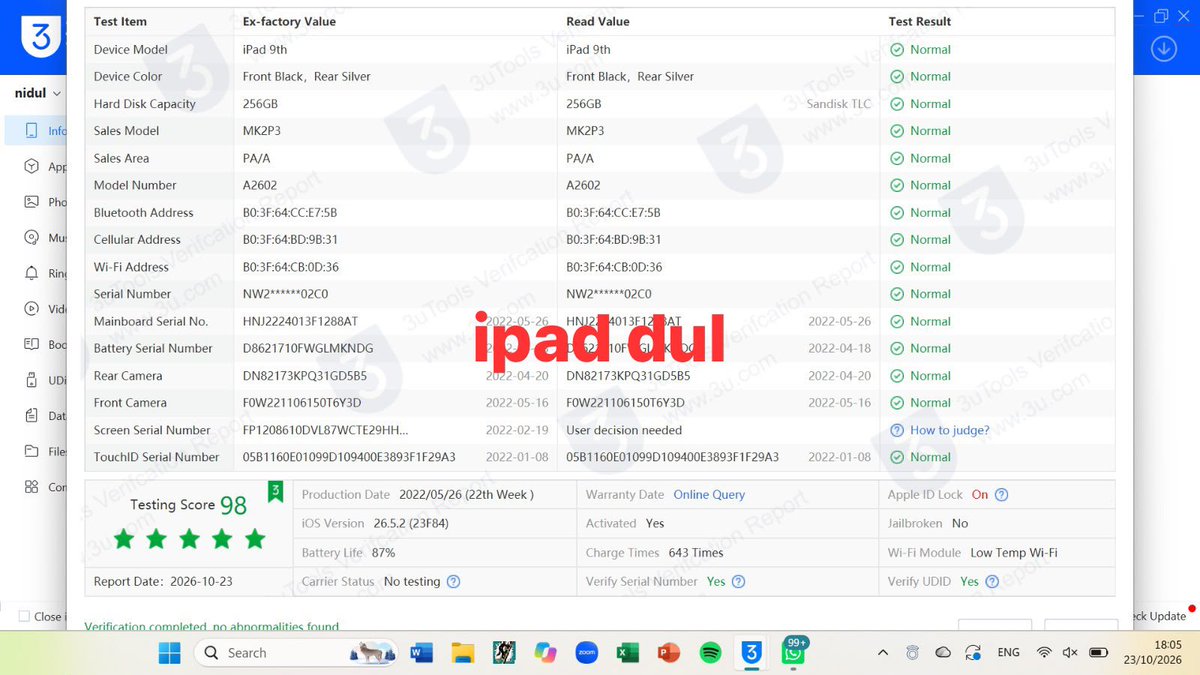Open the How to judge? link

click(950, 430)
